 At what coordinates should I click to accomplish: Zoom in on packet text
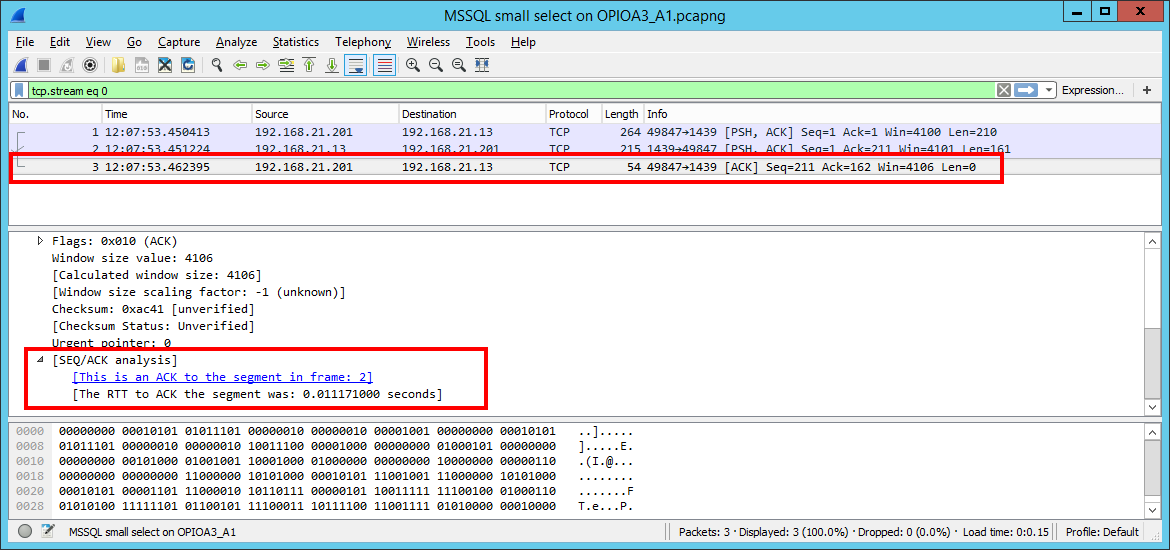click(x=412, y=65)
